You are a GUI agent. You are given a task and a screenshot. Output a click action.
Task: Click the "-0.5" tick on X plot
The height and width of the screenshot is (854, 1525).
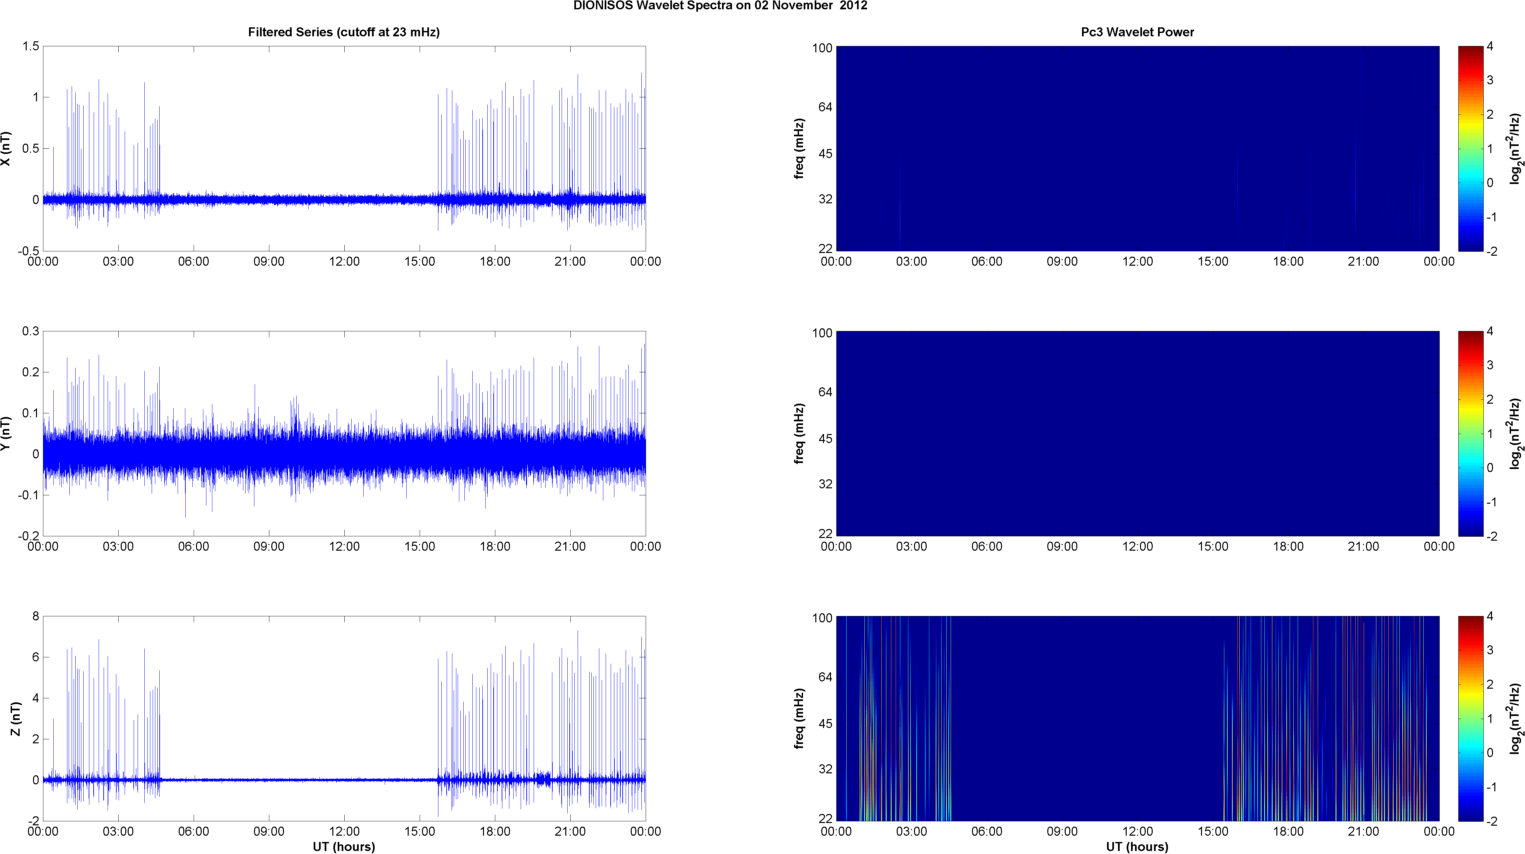[x=27, y=251]
